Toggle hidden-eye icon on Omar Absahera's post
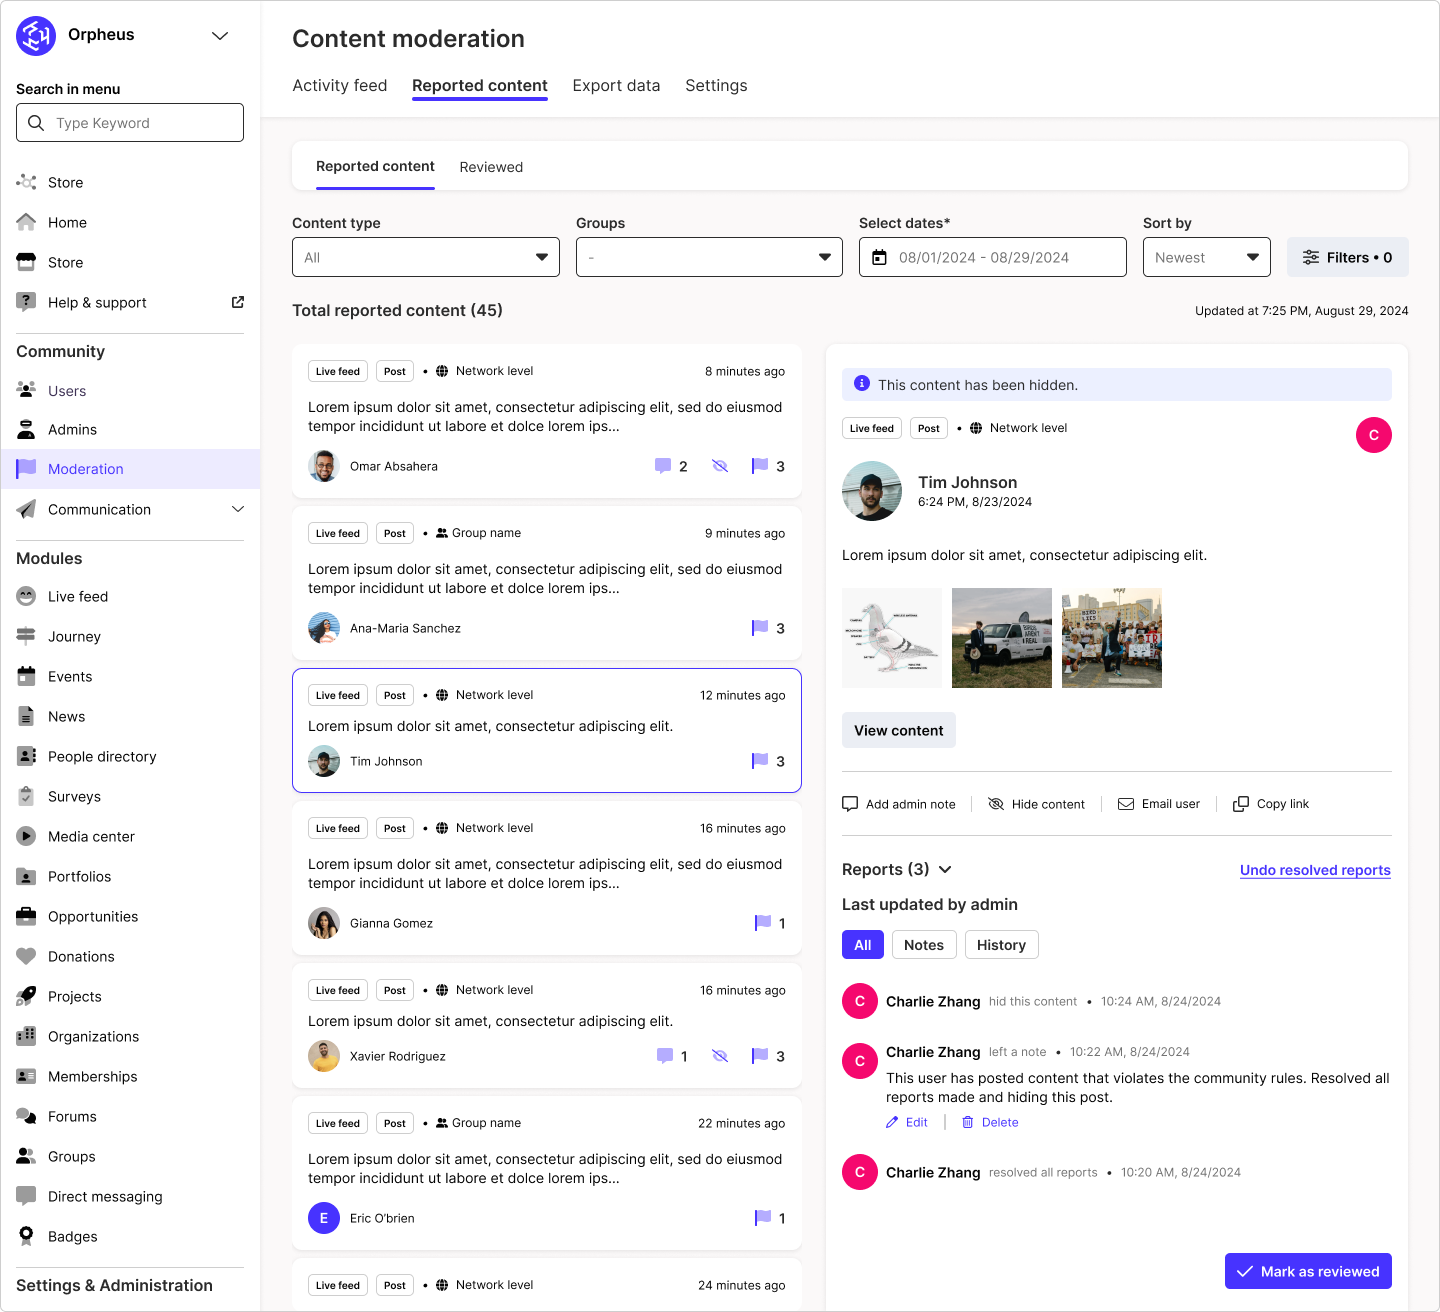Viewport: 1440px width, 1312px height. (x=720, y=466)
